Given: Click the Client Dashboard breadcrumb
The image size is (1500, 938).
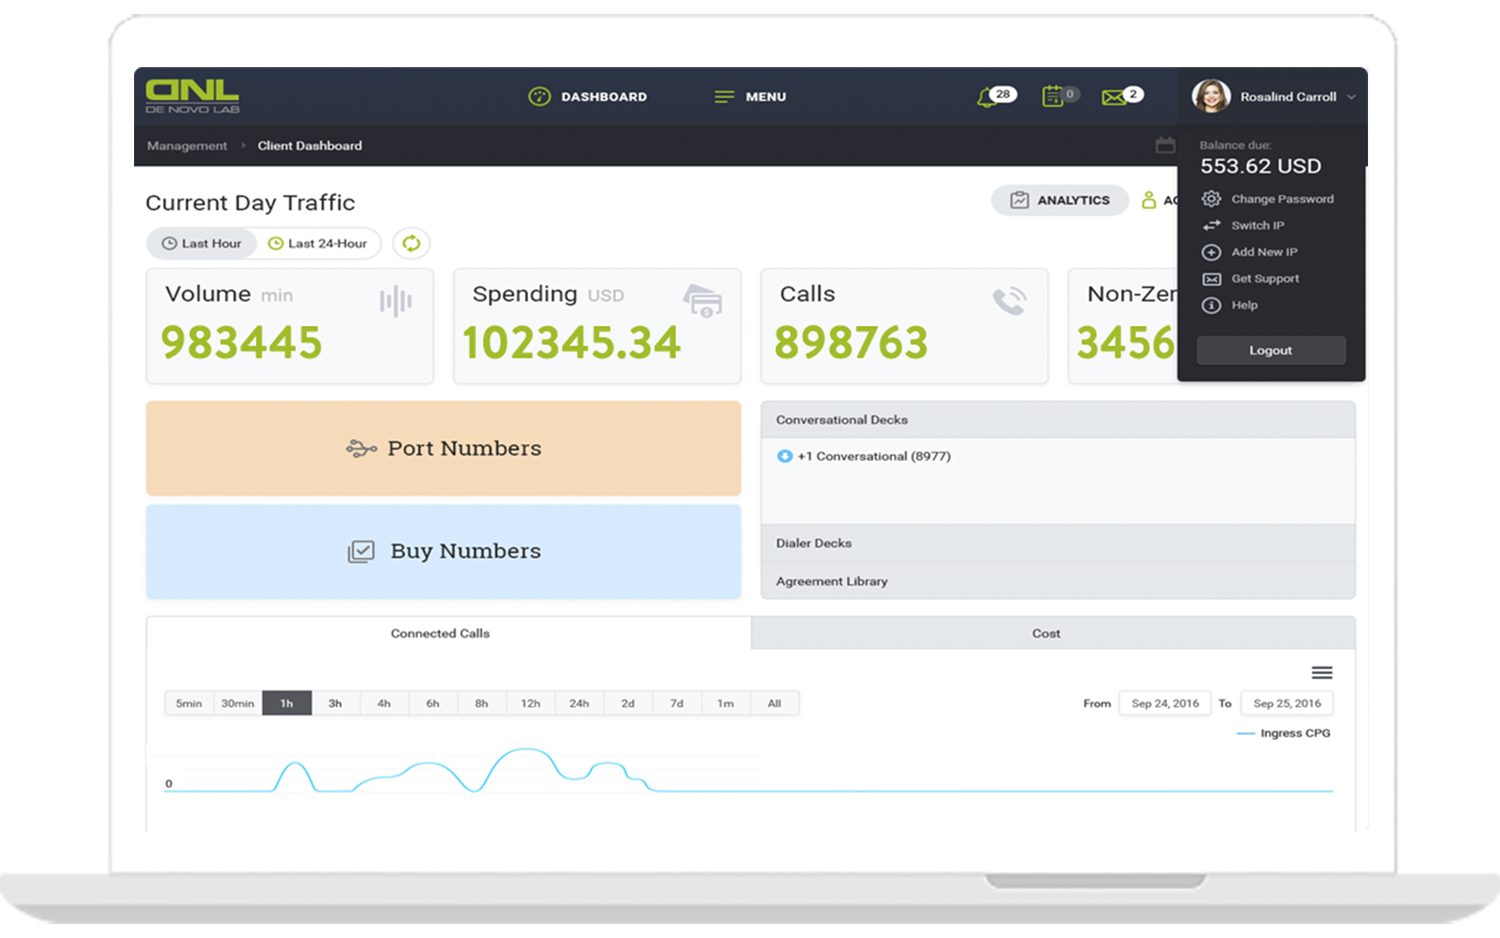Looking at the screenshot, I should (310, 146).
